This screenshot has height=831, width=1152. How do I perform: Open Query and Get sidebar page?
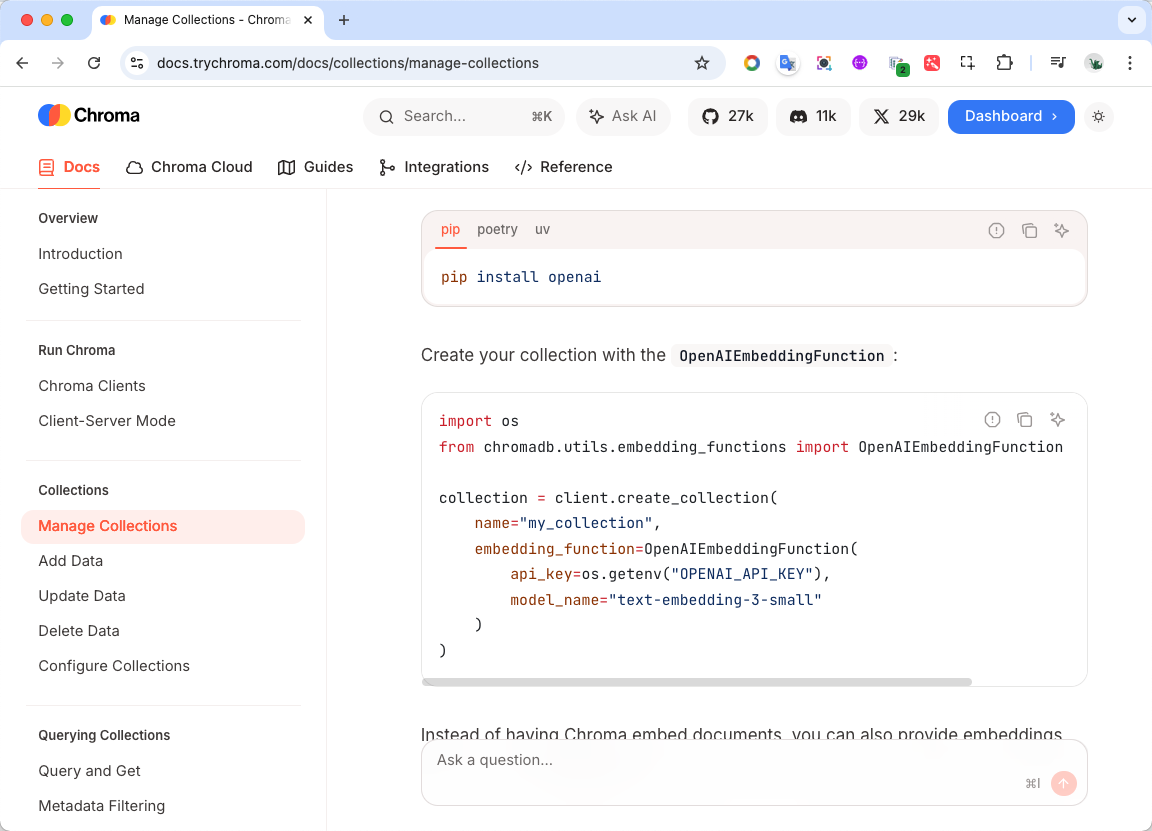tap(89, 771)
